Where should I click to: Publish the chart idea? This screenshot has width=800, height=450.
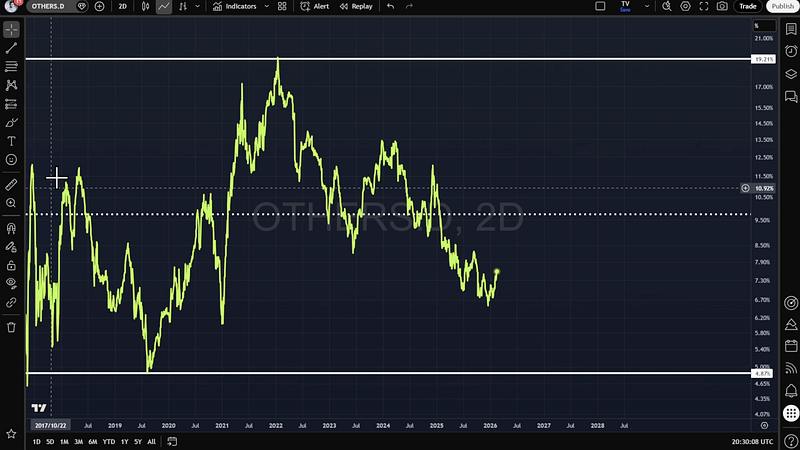pyautogui.click(x=783, y=6)
